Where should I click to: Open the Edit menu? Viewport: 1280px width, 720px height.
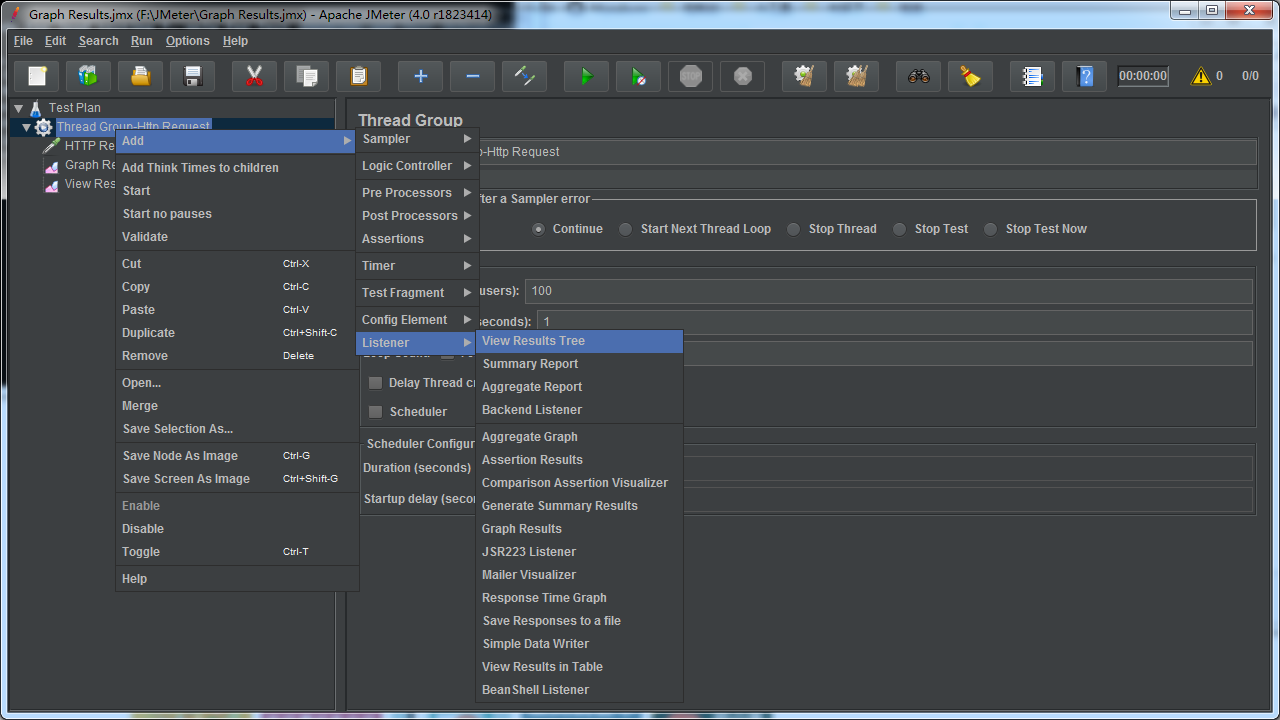55,41
